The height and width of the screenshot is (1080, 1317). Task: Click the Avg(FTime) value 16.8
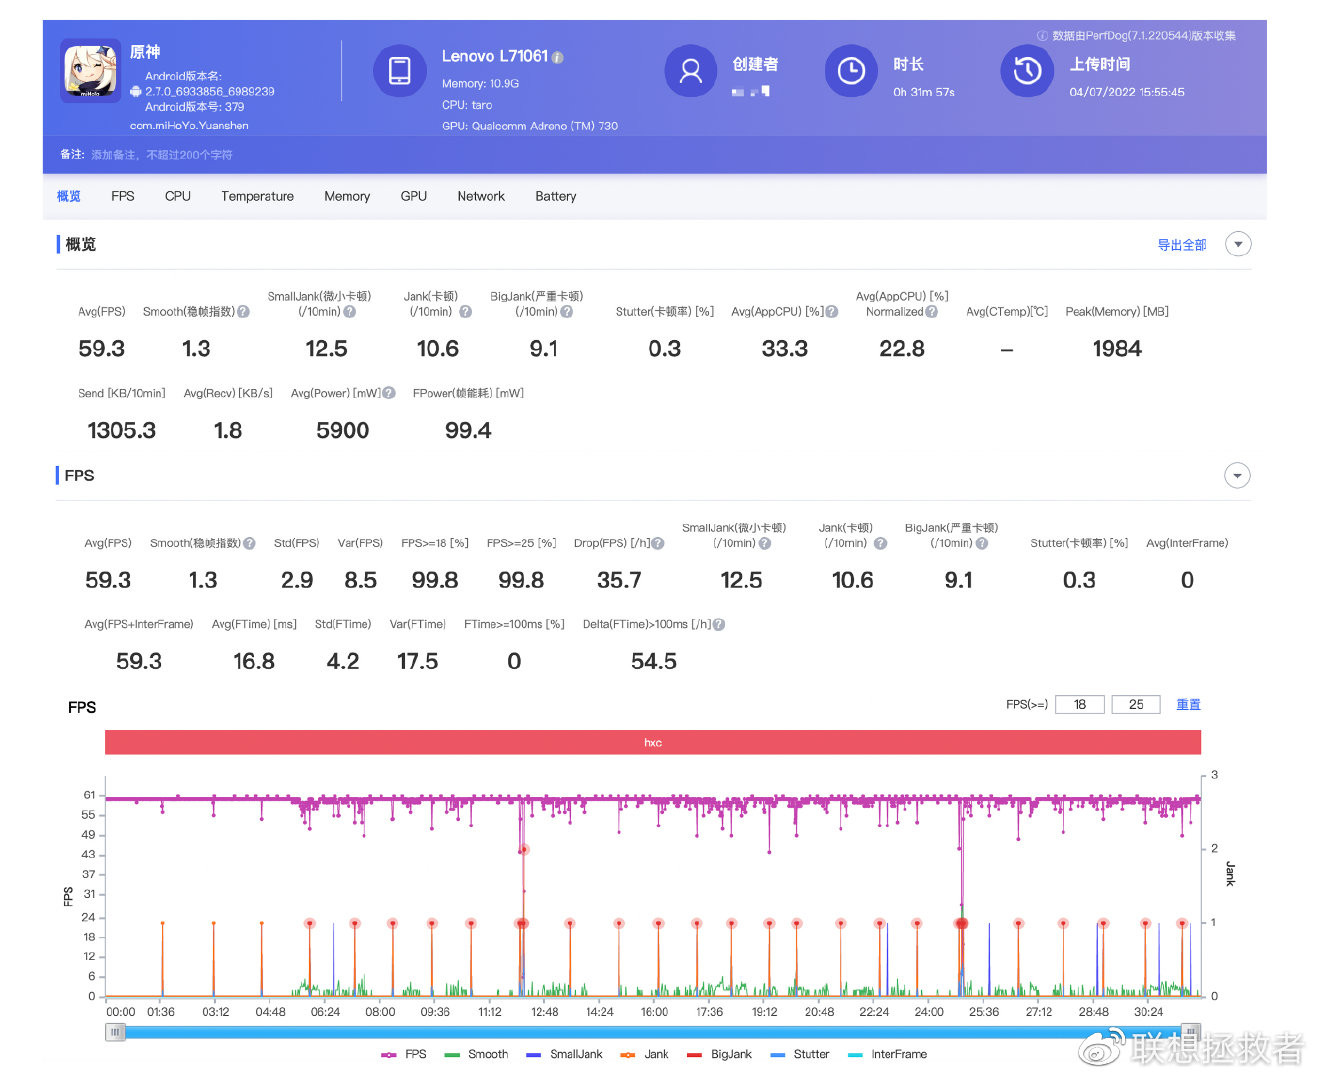[254, 662]
